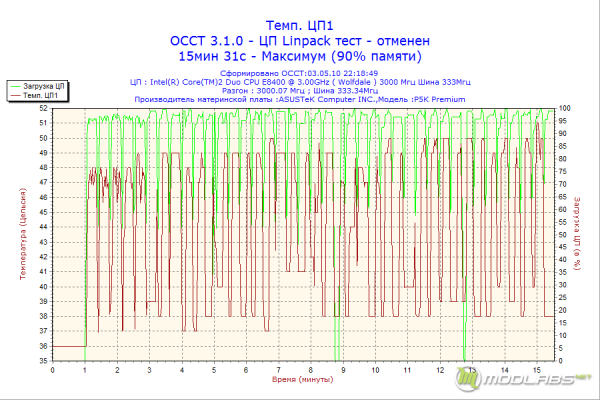
Task: Click the 'Загрузка ЦП (в %)' right axis label
Action: tap(577, 233)
